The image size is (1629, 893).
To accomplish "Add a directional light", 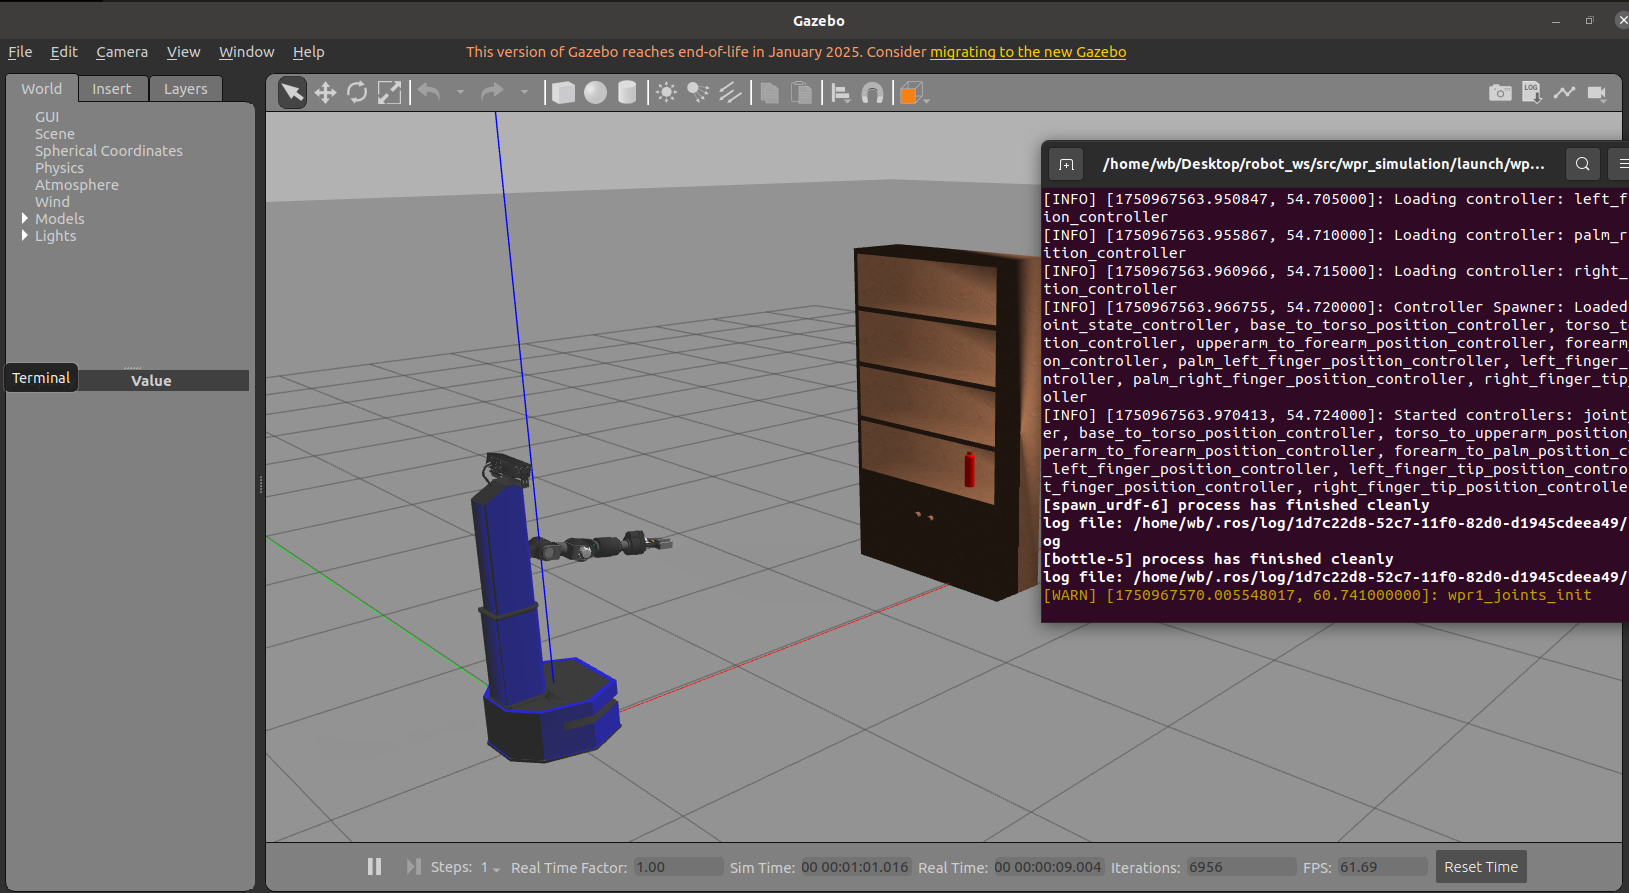I will 730,93.
